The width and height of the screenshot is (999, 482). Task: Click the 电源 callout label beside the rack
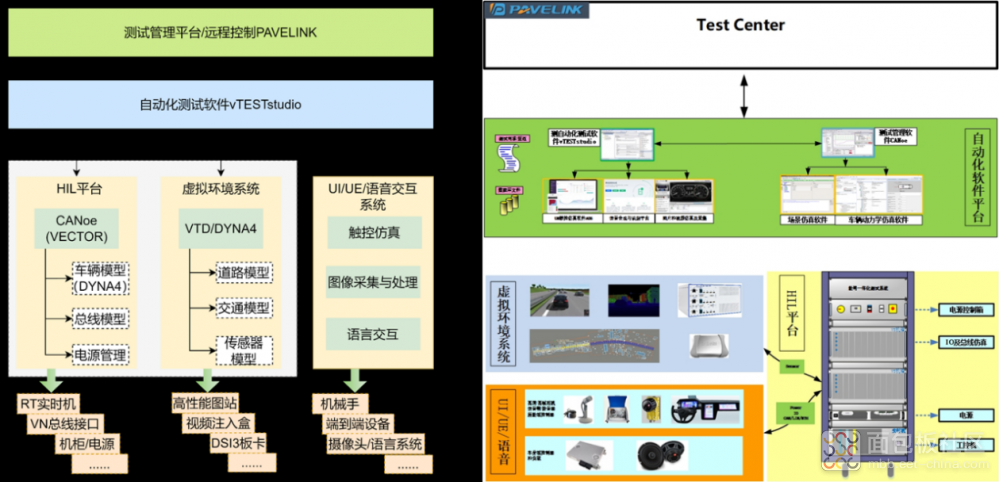pos(966,414)
